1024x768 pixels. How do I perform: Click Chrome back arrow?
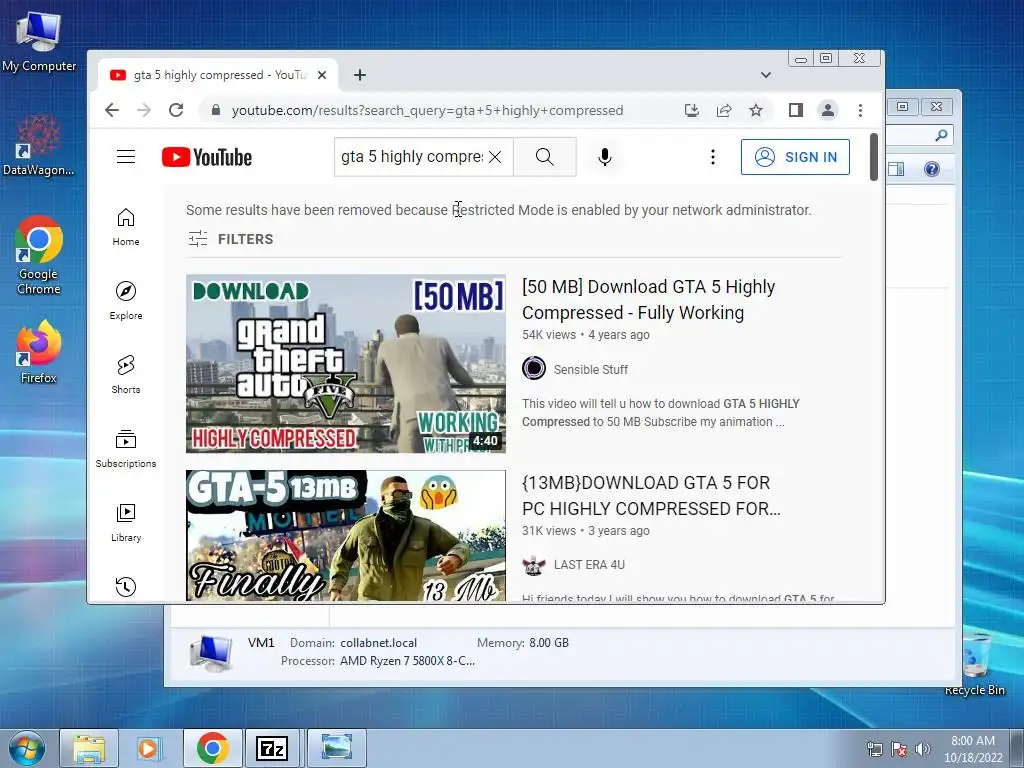tap(112, 110)
